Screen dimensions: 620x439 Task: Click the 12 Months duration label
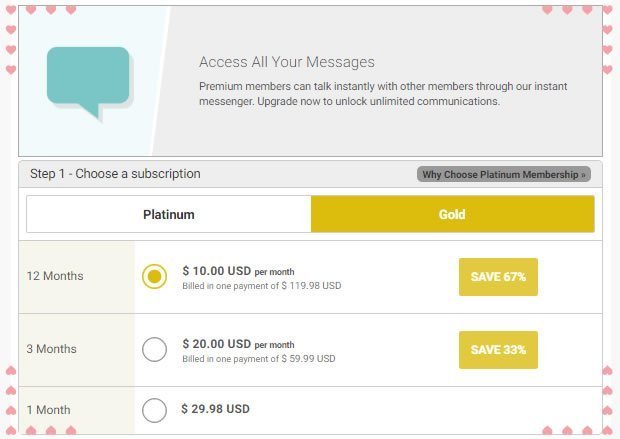55,276
